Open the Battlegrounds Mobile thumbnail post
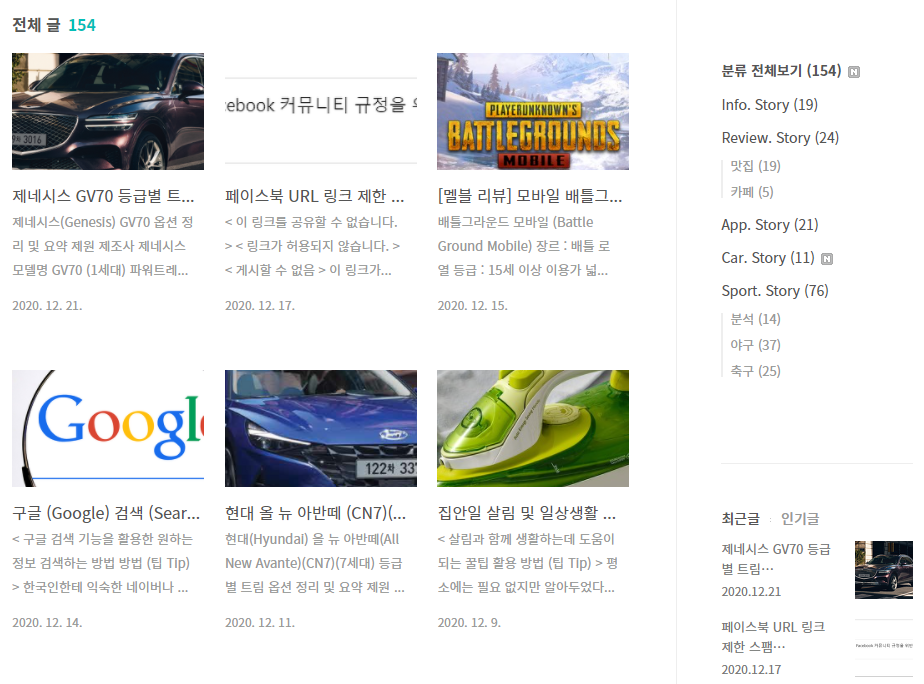Image resolution: width=924 pixels, height=684 pixels. [533, 111]
